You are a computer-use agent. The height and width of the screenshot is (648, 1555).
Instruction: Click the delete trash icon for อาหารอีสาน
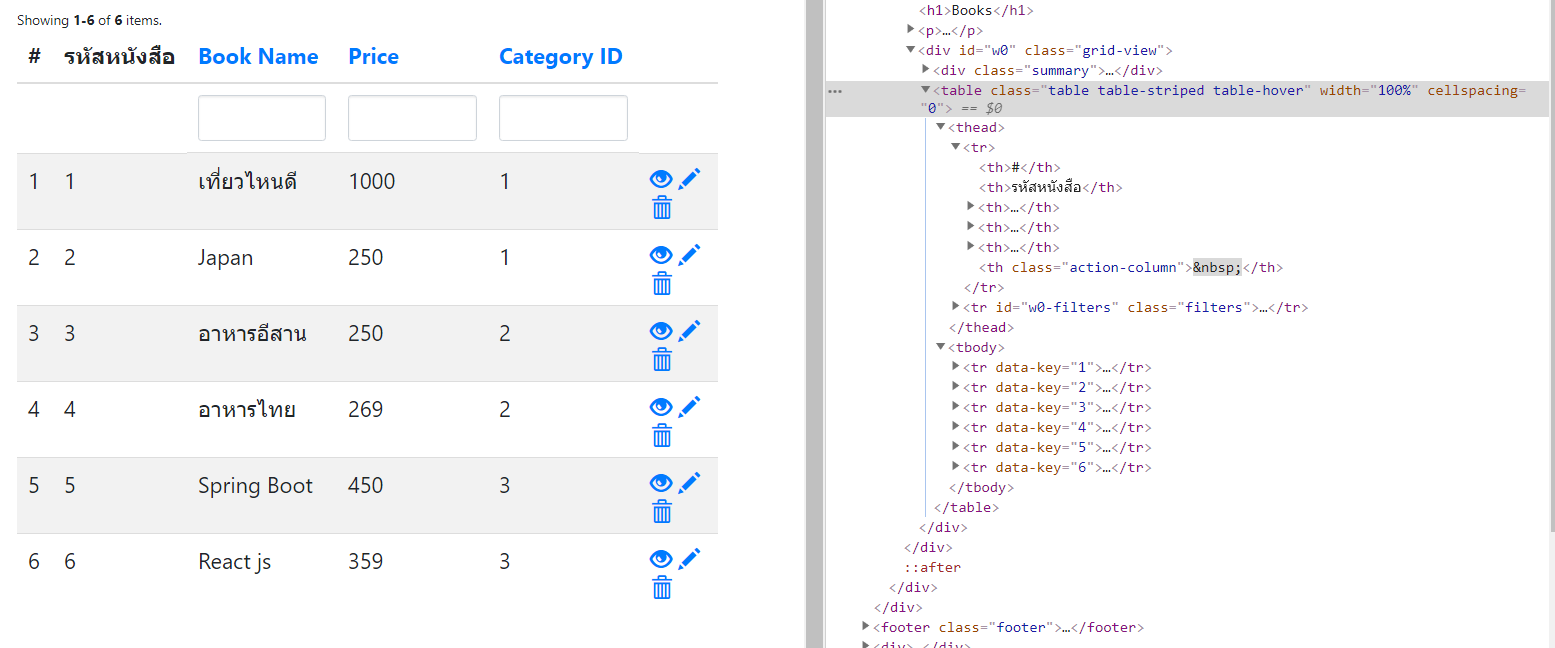[661, 359]
